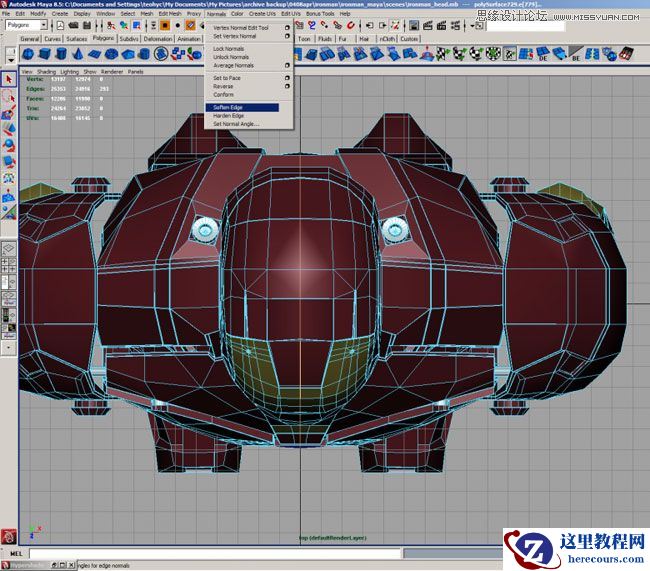Image resolution: width=650 pixels, height=571 pixels.
Task: Switch to the Surfaces shelf tab
Action: [x=76, y=38]
